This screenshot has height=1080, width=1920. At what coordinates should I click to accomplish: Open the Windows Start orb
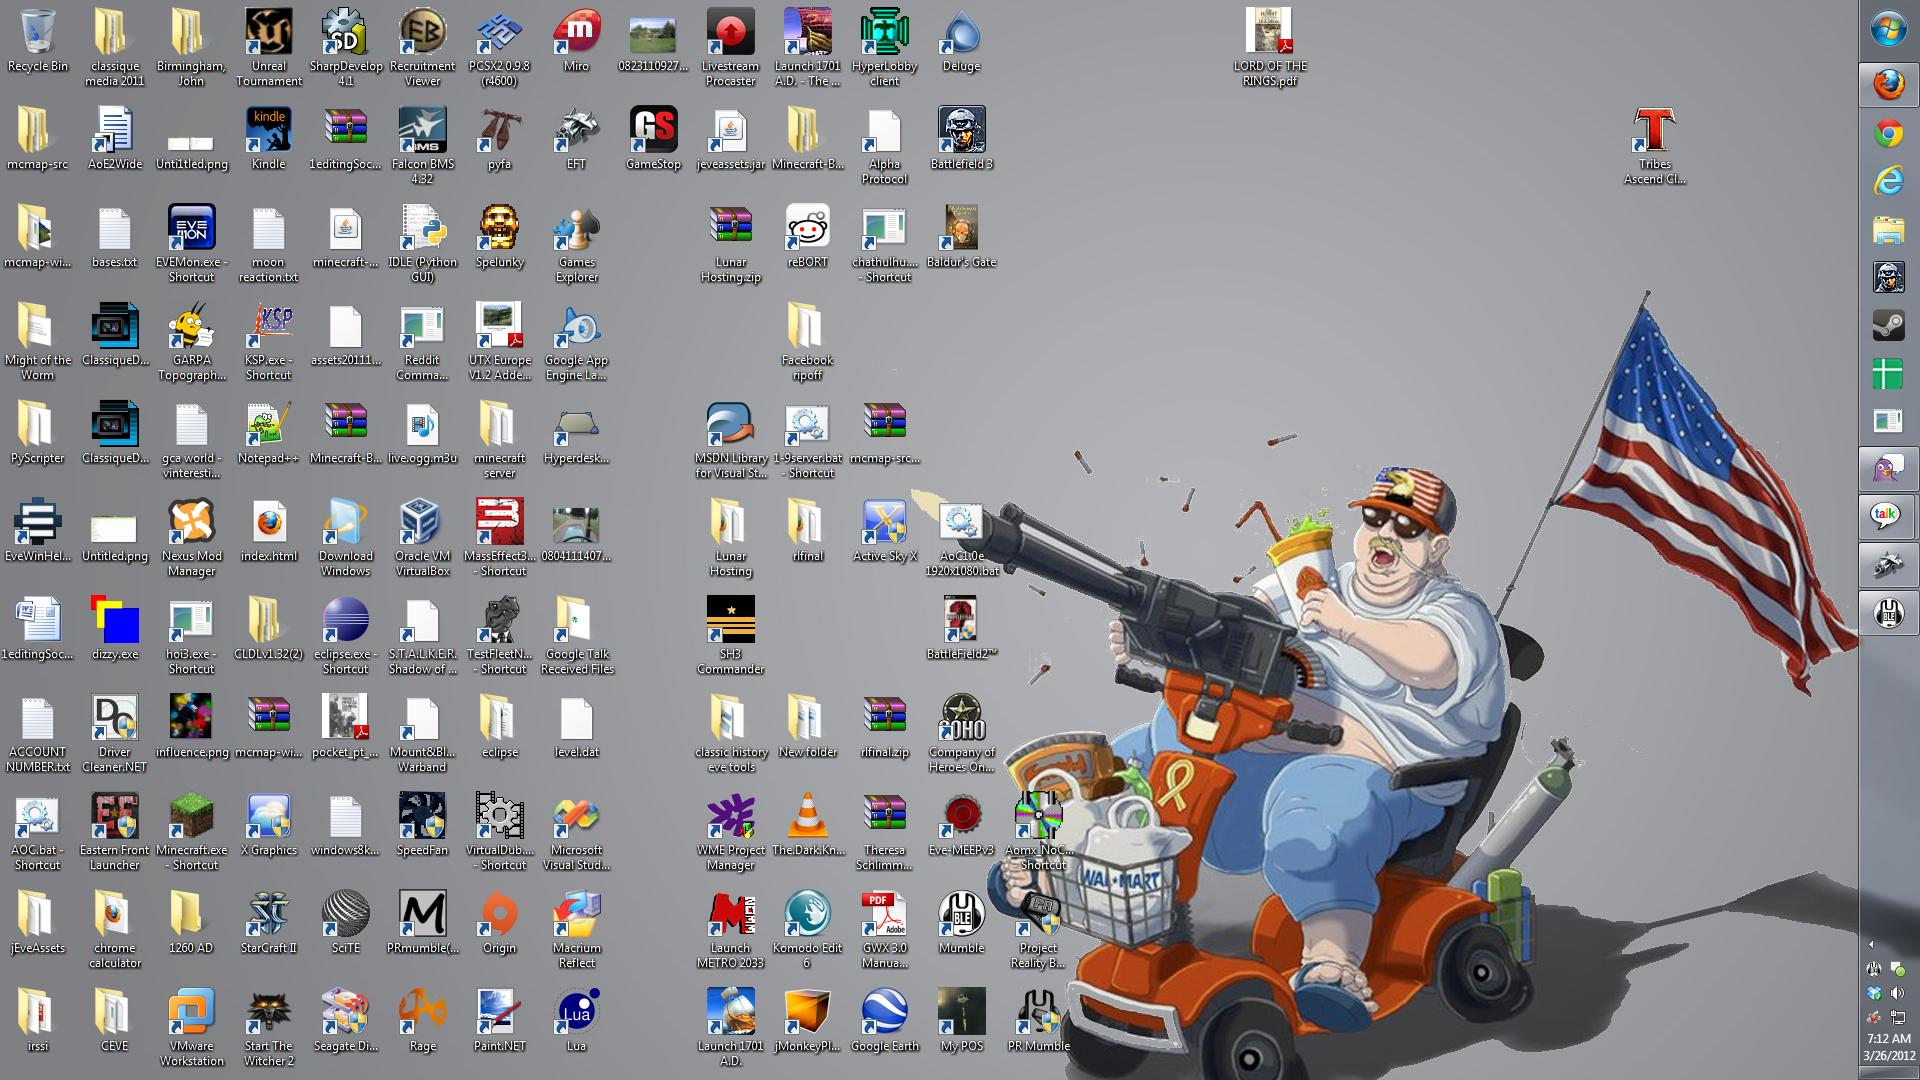tap(1888, 30)
